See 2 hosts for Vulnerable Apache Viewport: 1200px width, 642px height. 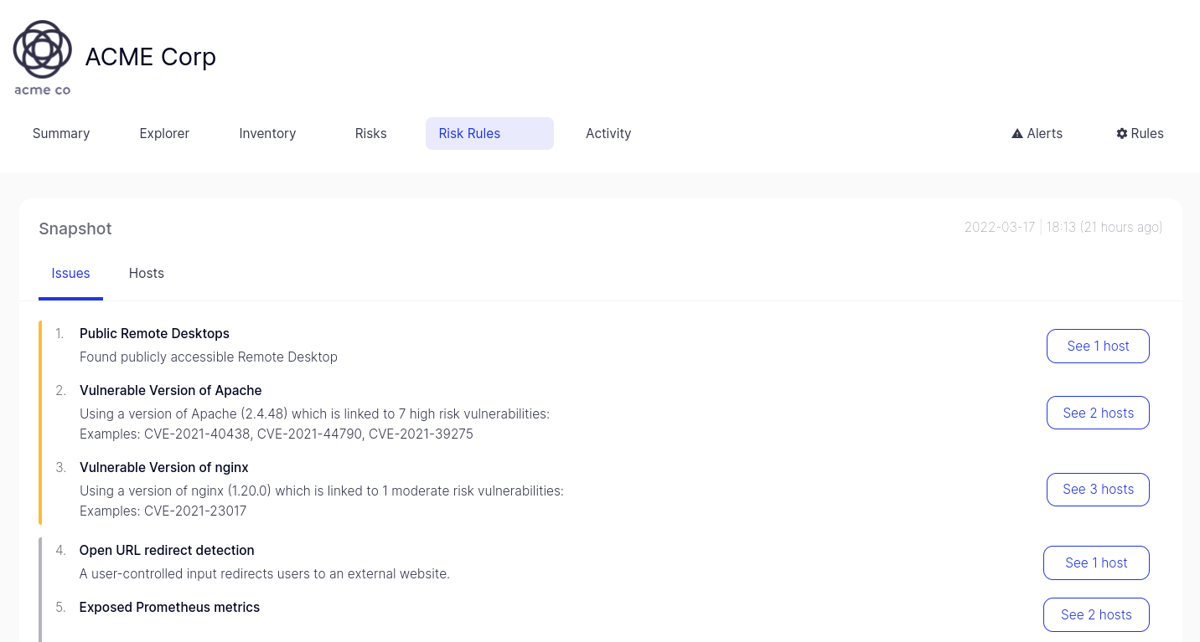click(x=1098, y=413)
